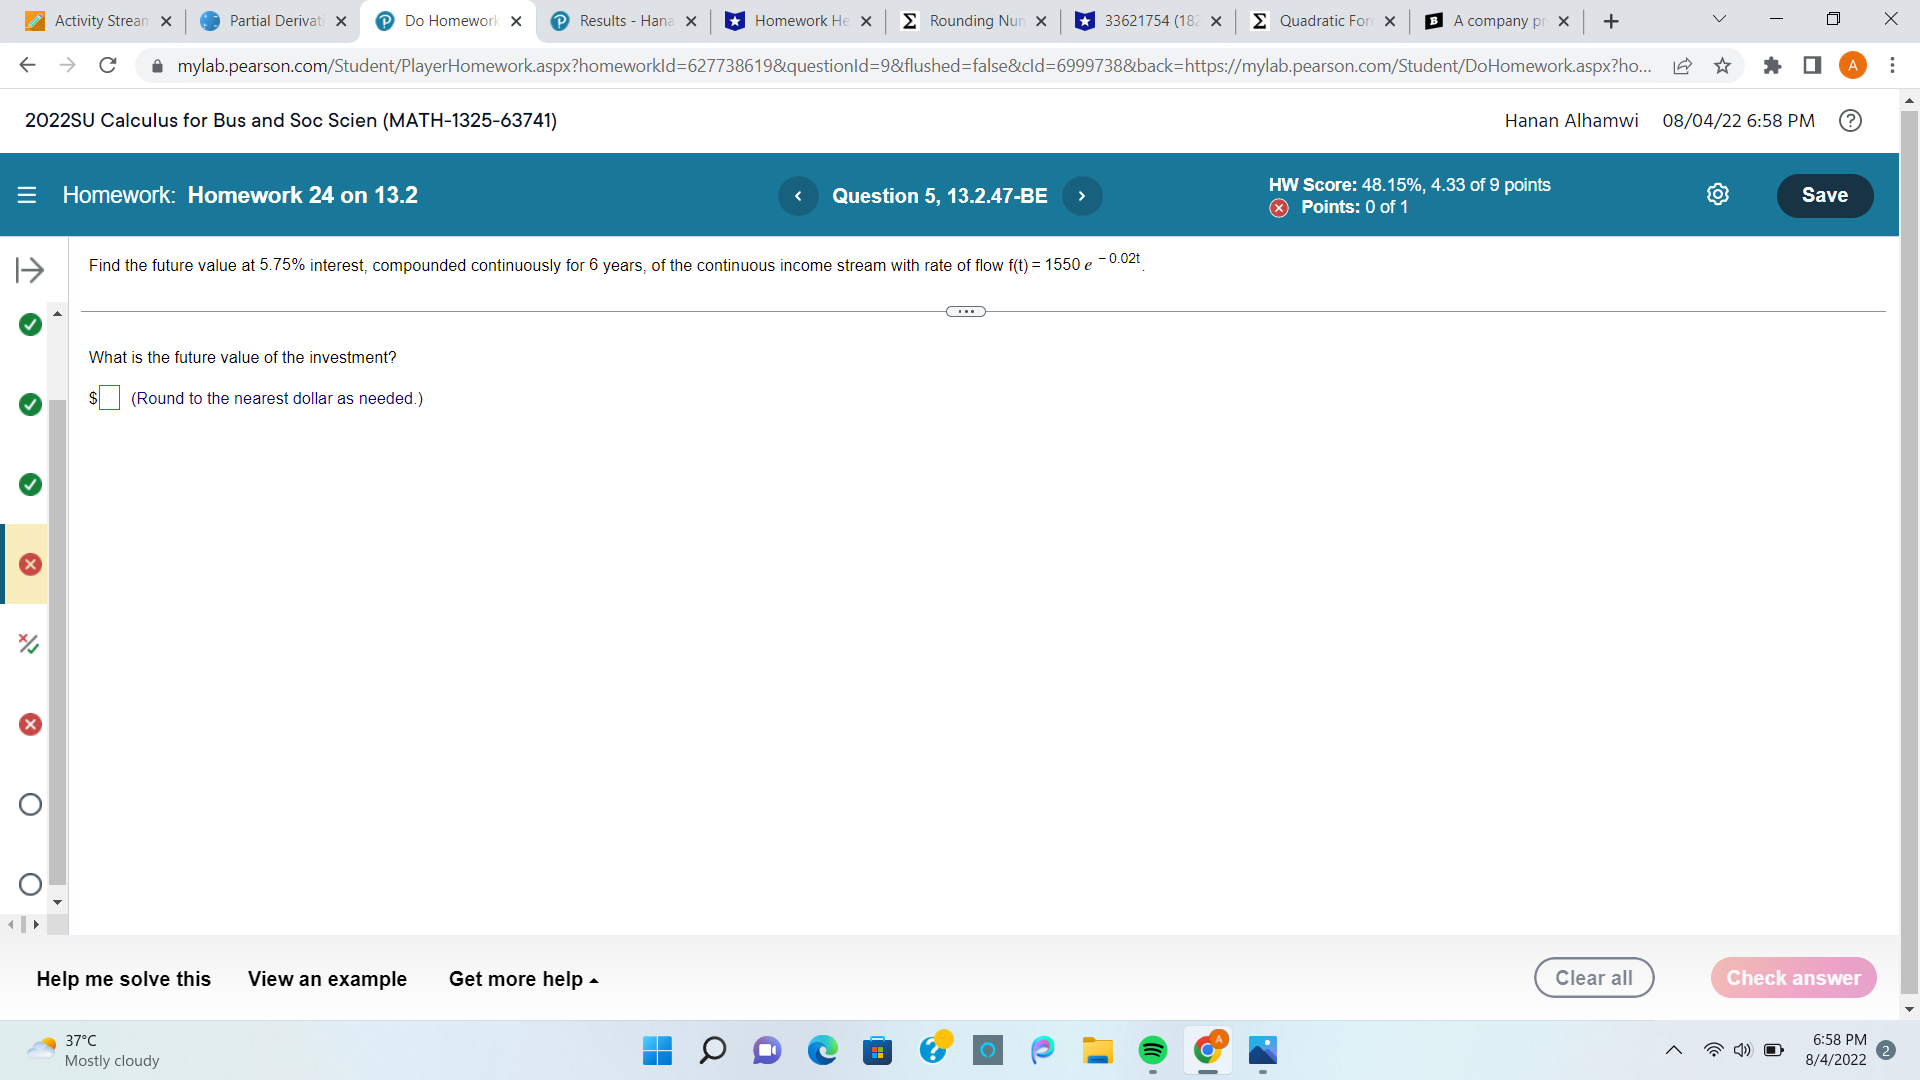Open Chrome's tab search chevron
The height and width of the screenshot is (1080, 1920).
(x=1718, y=18)
